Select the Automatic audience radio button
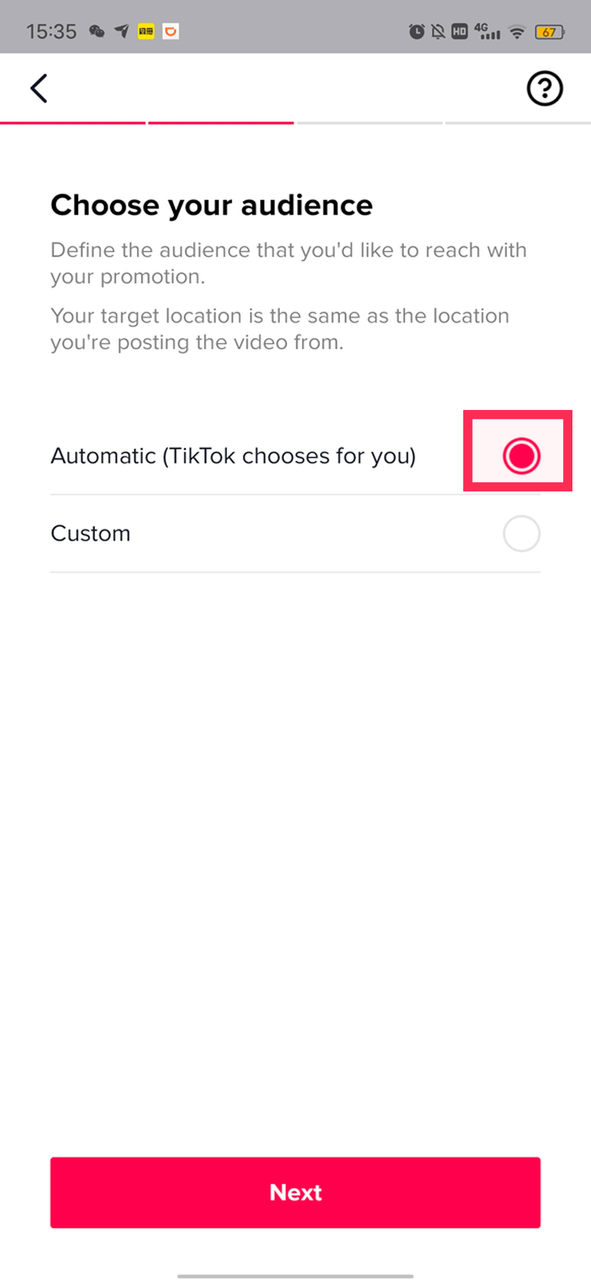Viewport: 591px width, 1280px height. [x=521, y=456]
